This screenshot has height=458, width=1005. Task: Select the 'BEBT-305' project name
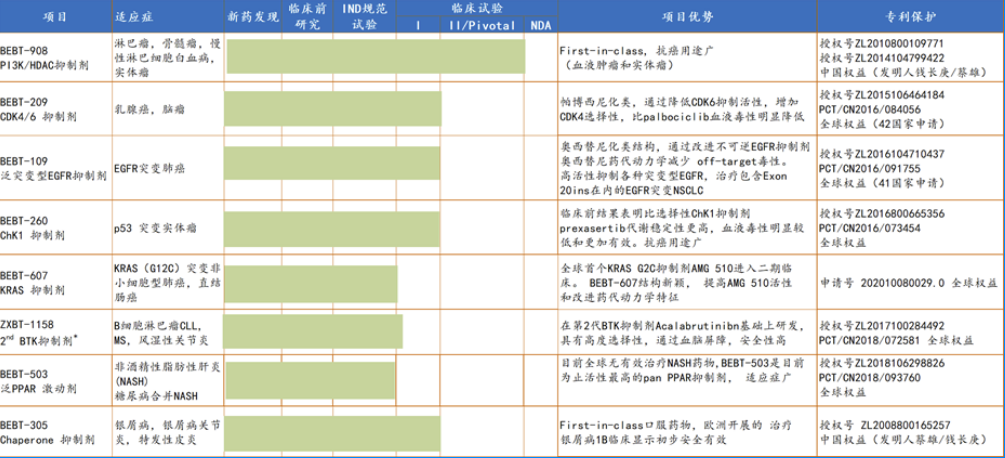(24, 425)
